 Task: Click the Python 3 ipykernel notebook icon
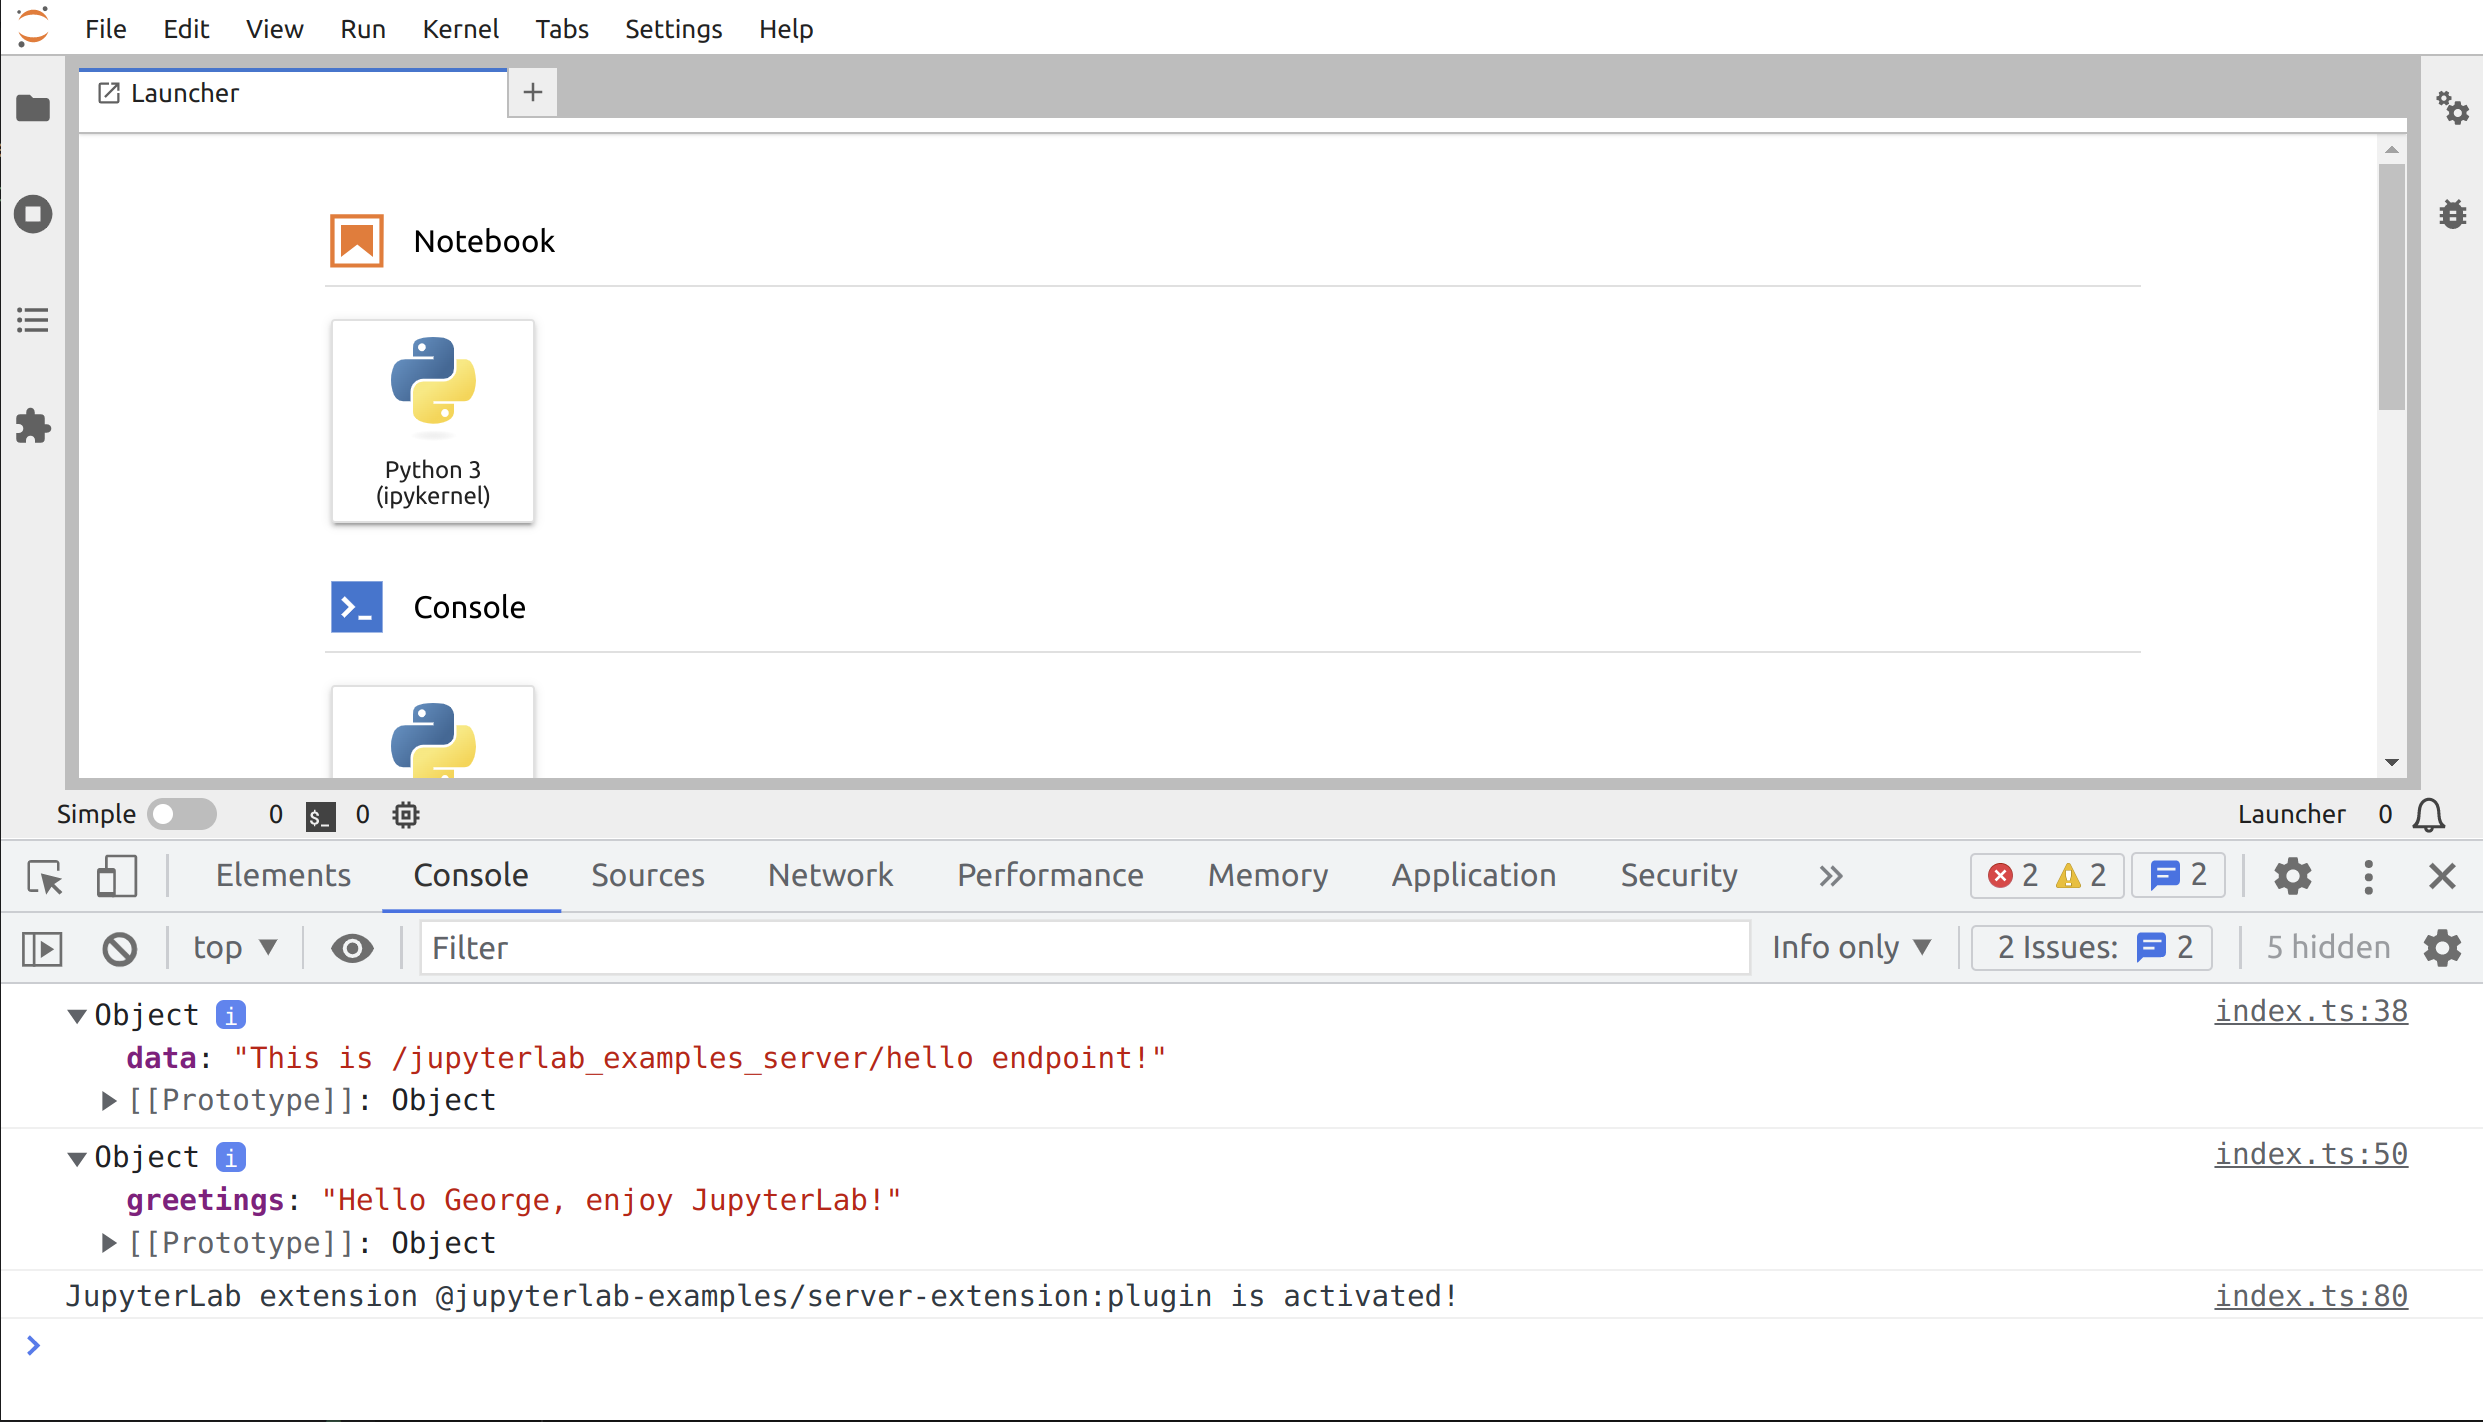(x=431, y=419)
